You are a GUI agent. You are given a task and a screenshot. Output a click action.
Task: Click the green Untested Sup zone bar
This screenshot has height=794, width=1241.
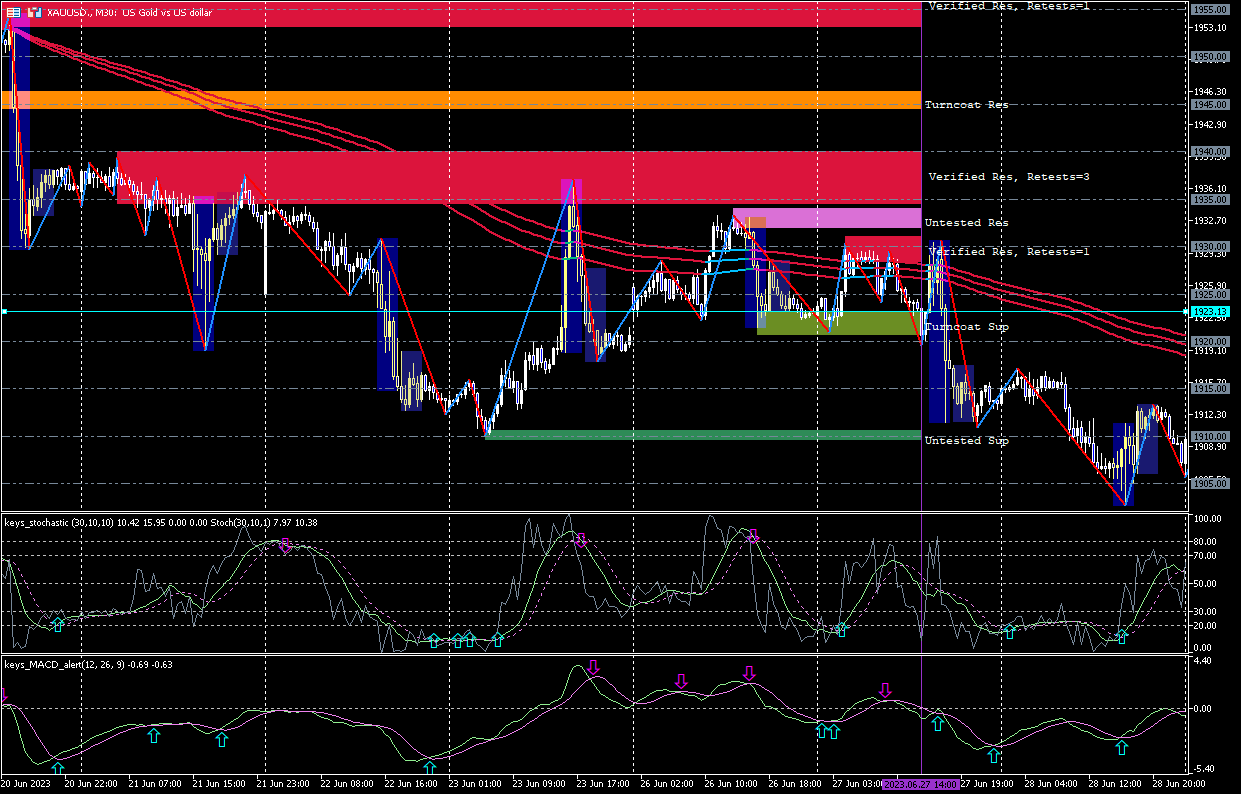pos(703,435)
